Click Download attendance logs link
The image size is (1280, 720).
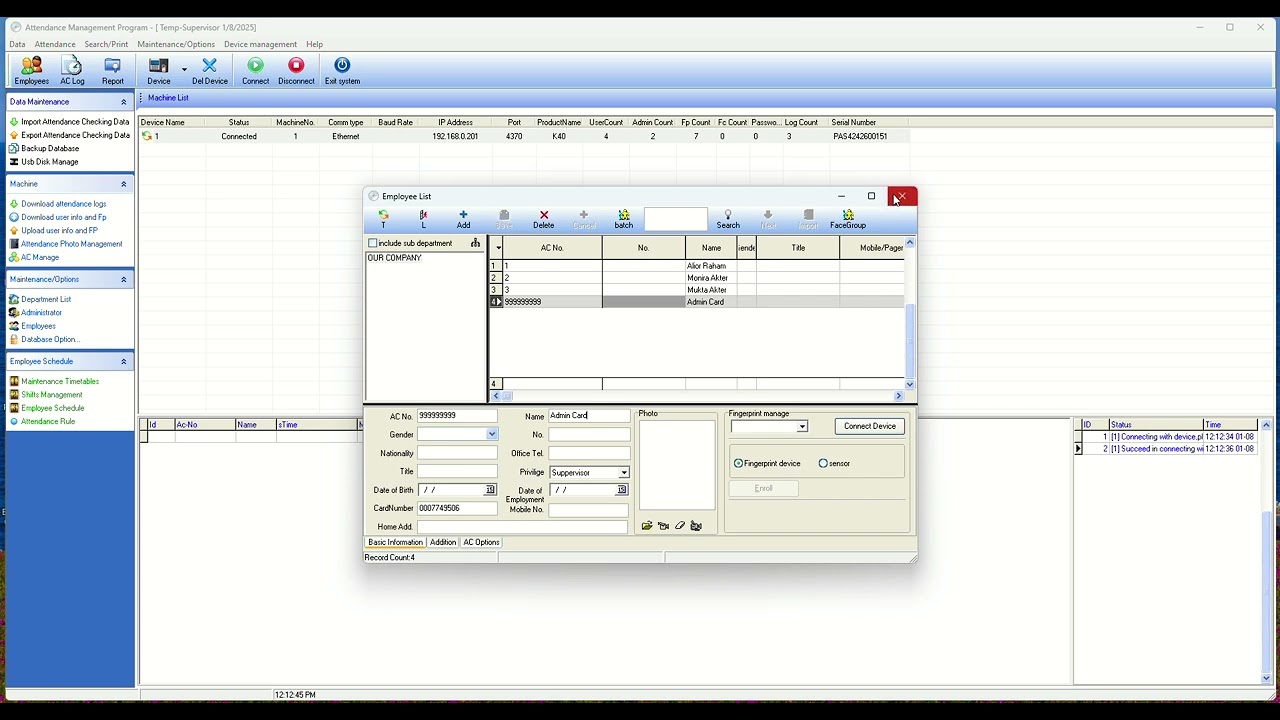point(64,204)
